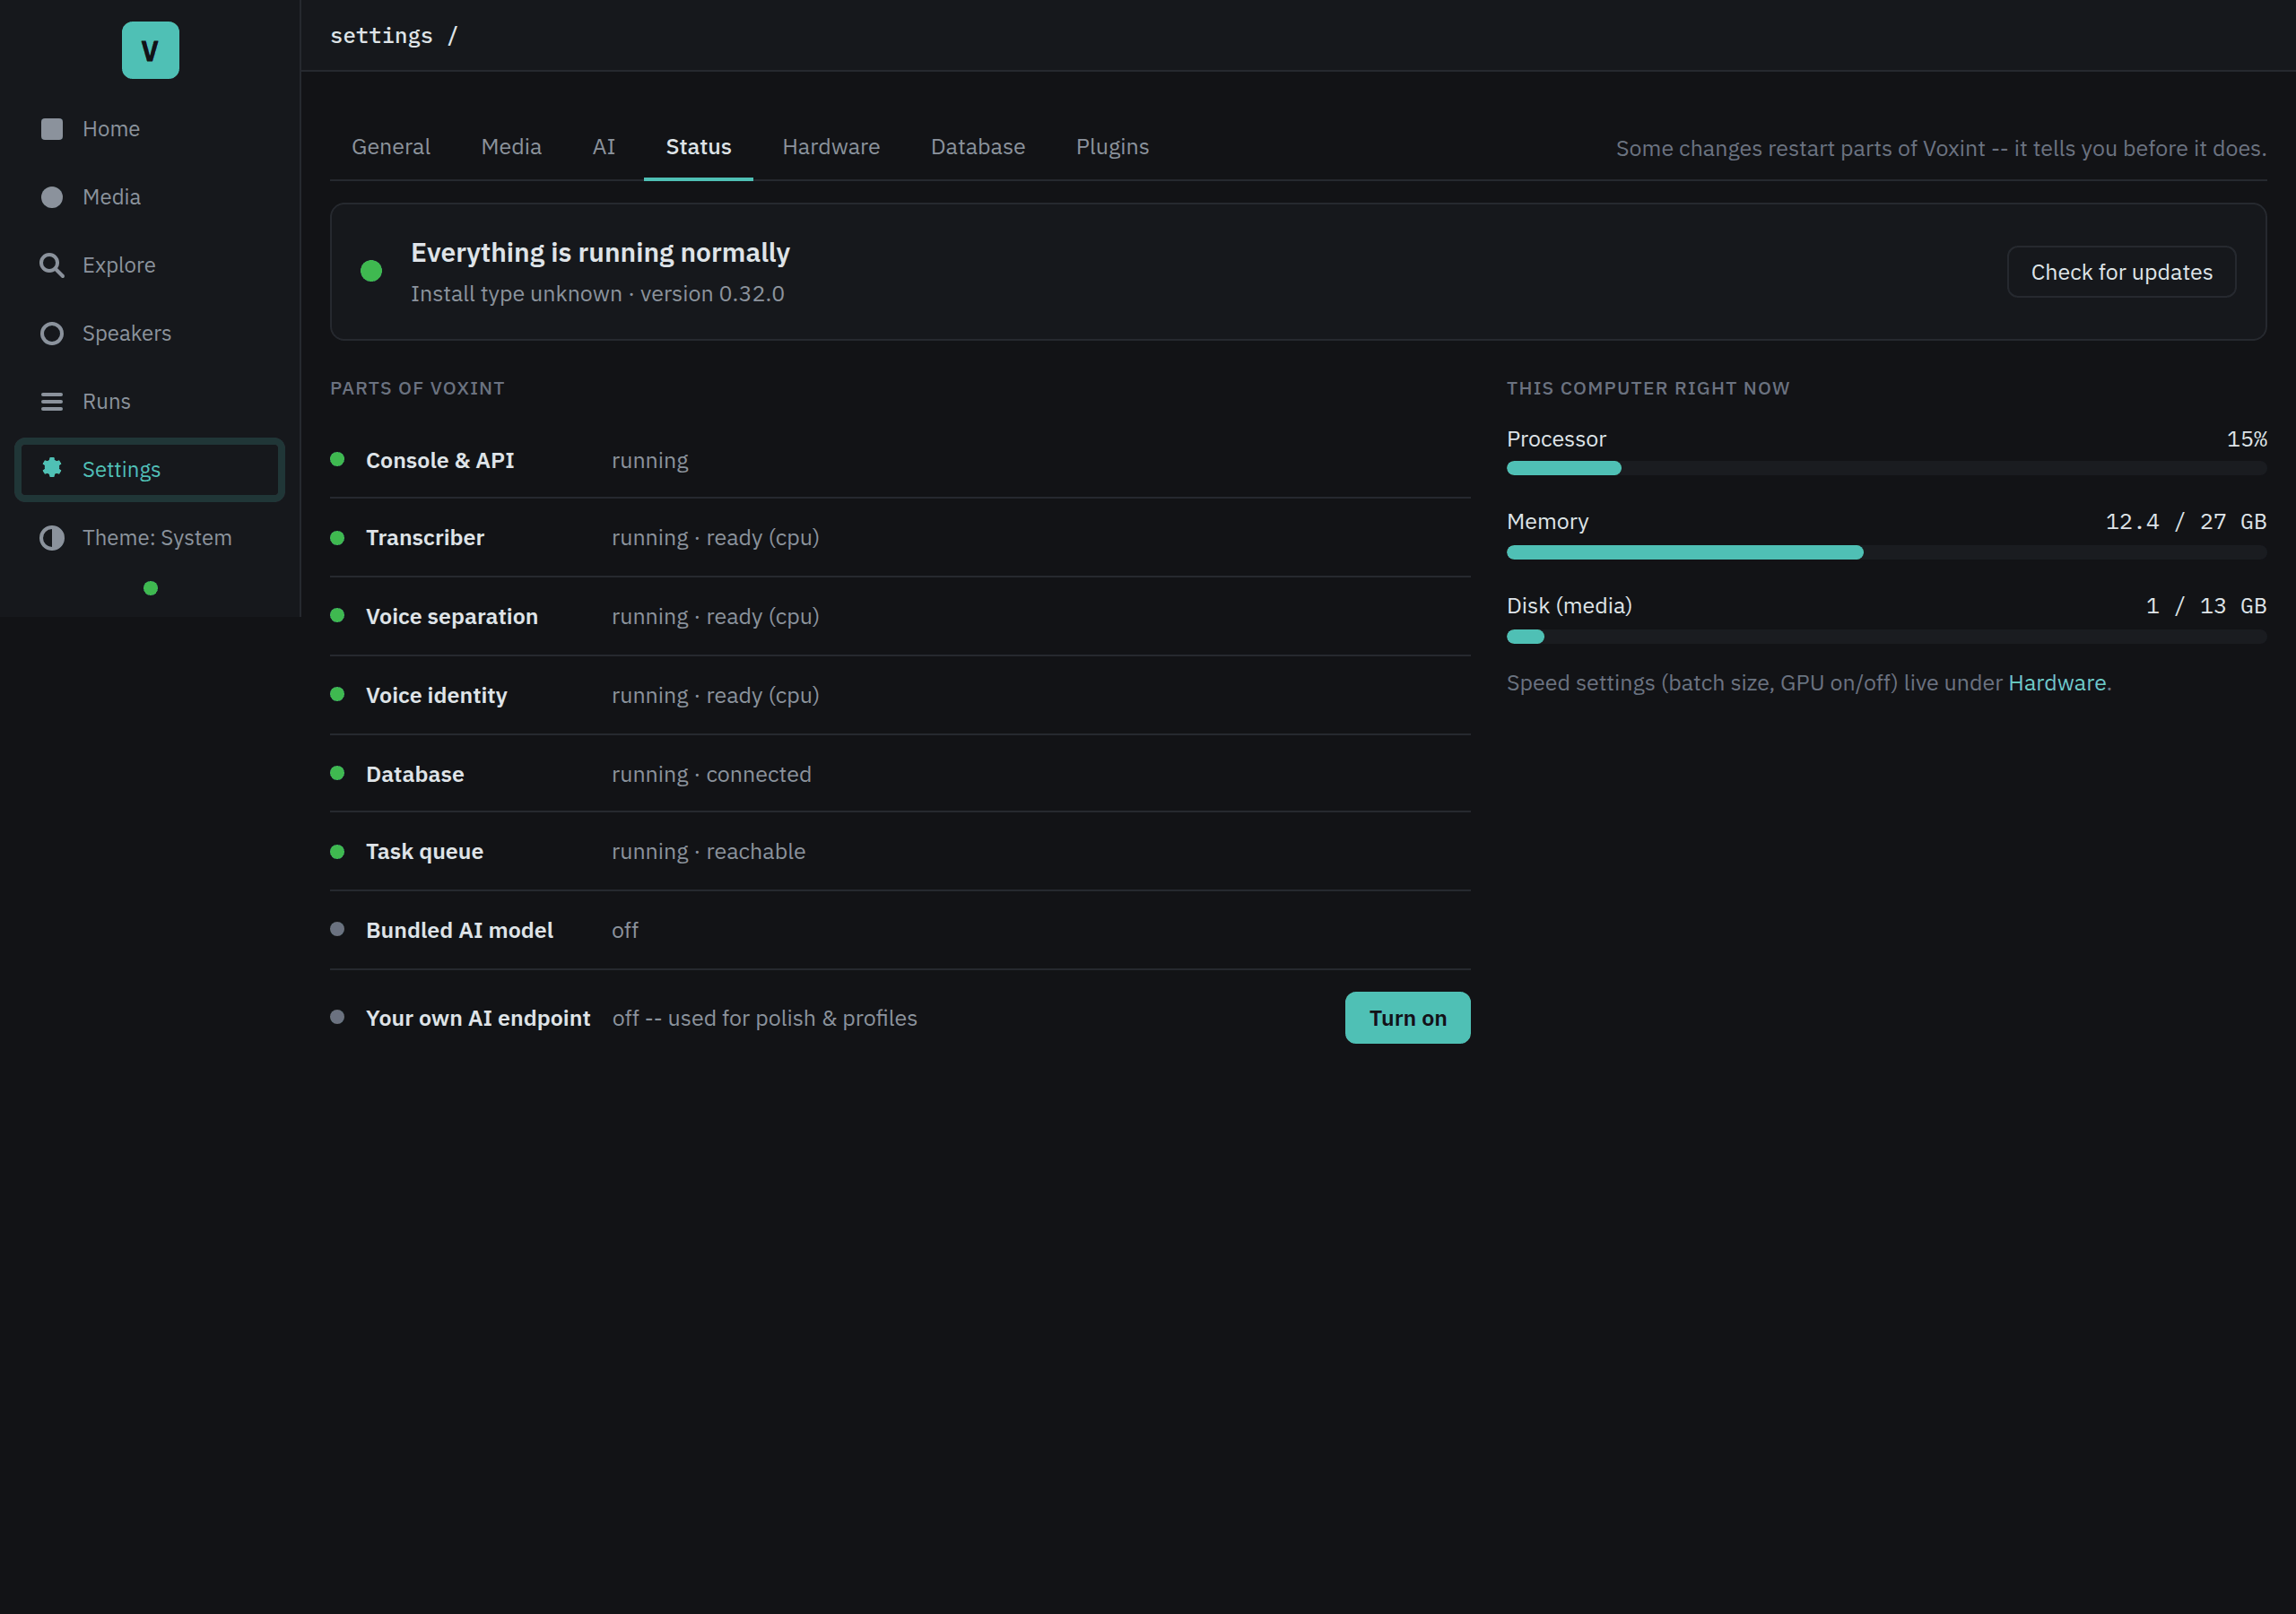Click Check for updates button

pos(2121,272)
